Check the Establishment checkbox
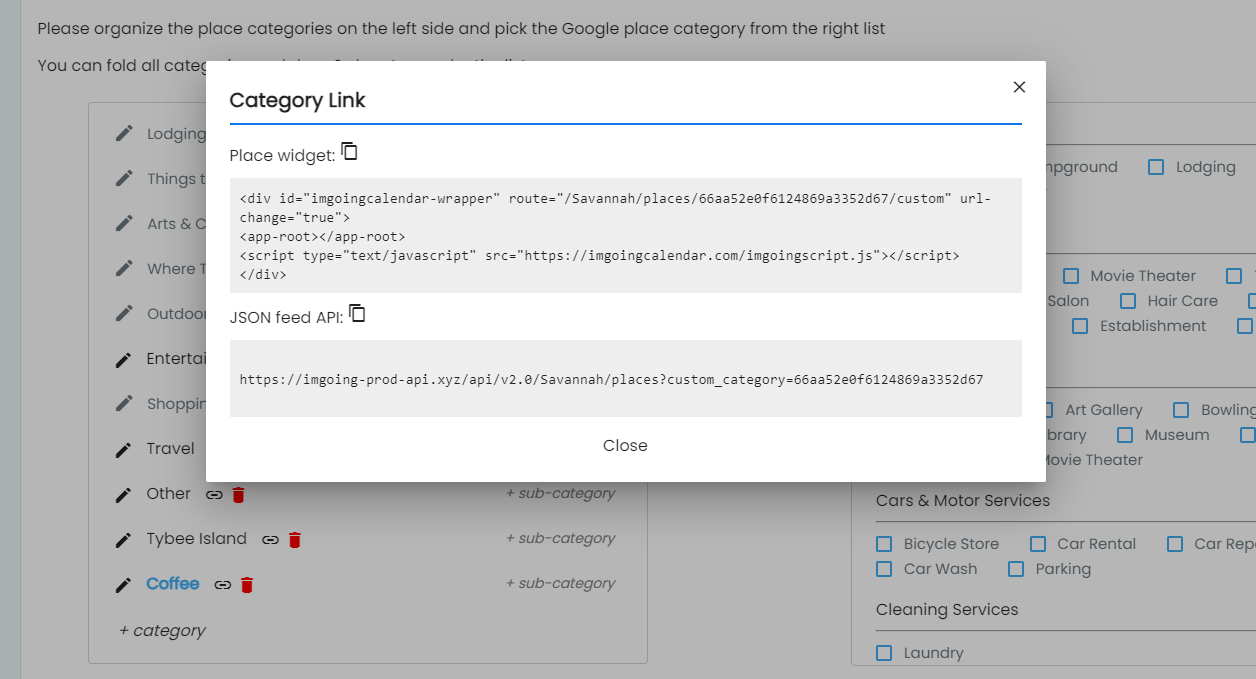 click(1080, 326)
